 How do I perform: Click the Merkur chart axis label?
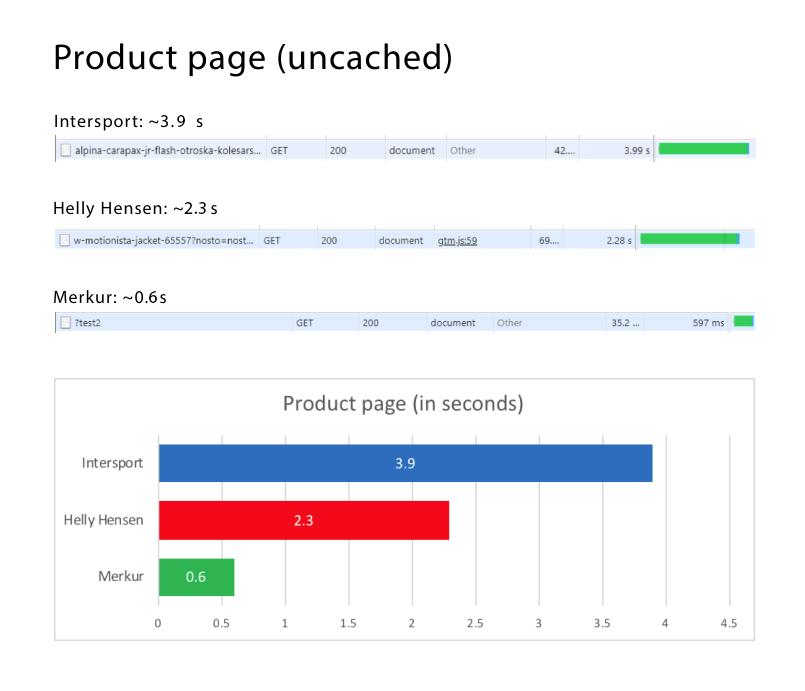click(x=121, y=576)
